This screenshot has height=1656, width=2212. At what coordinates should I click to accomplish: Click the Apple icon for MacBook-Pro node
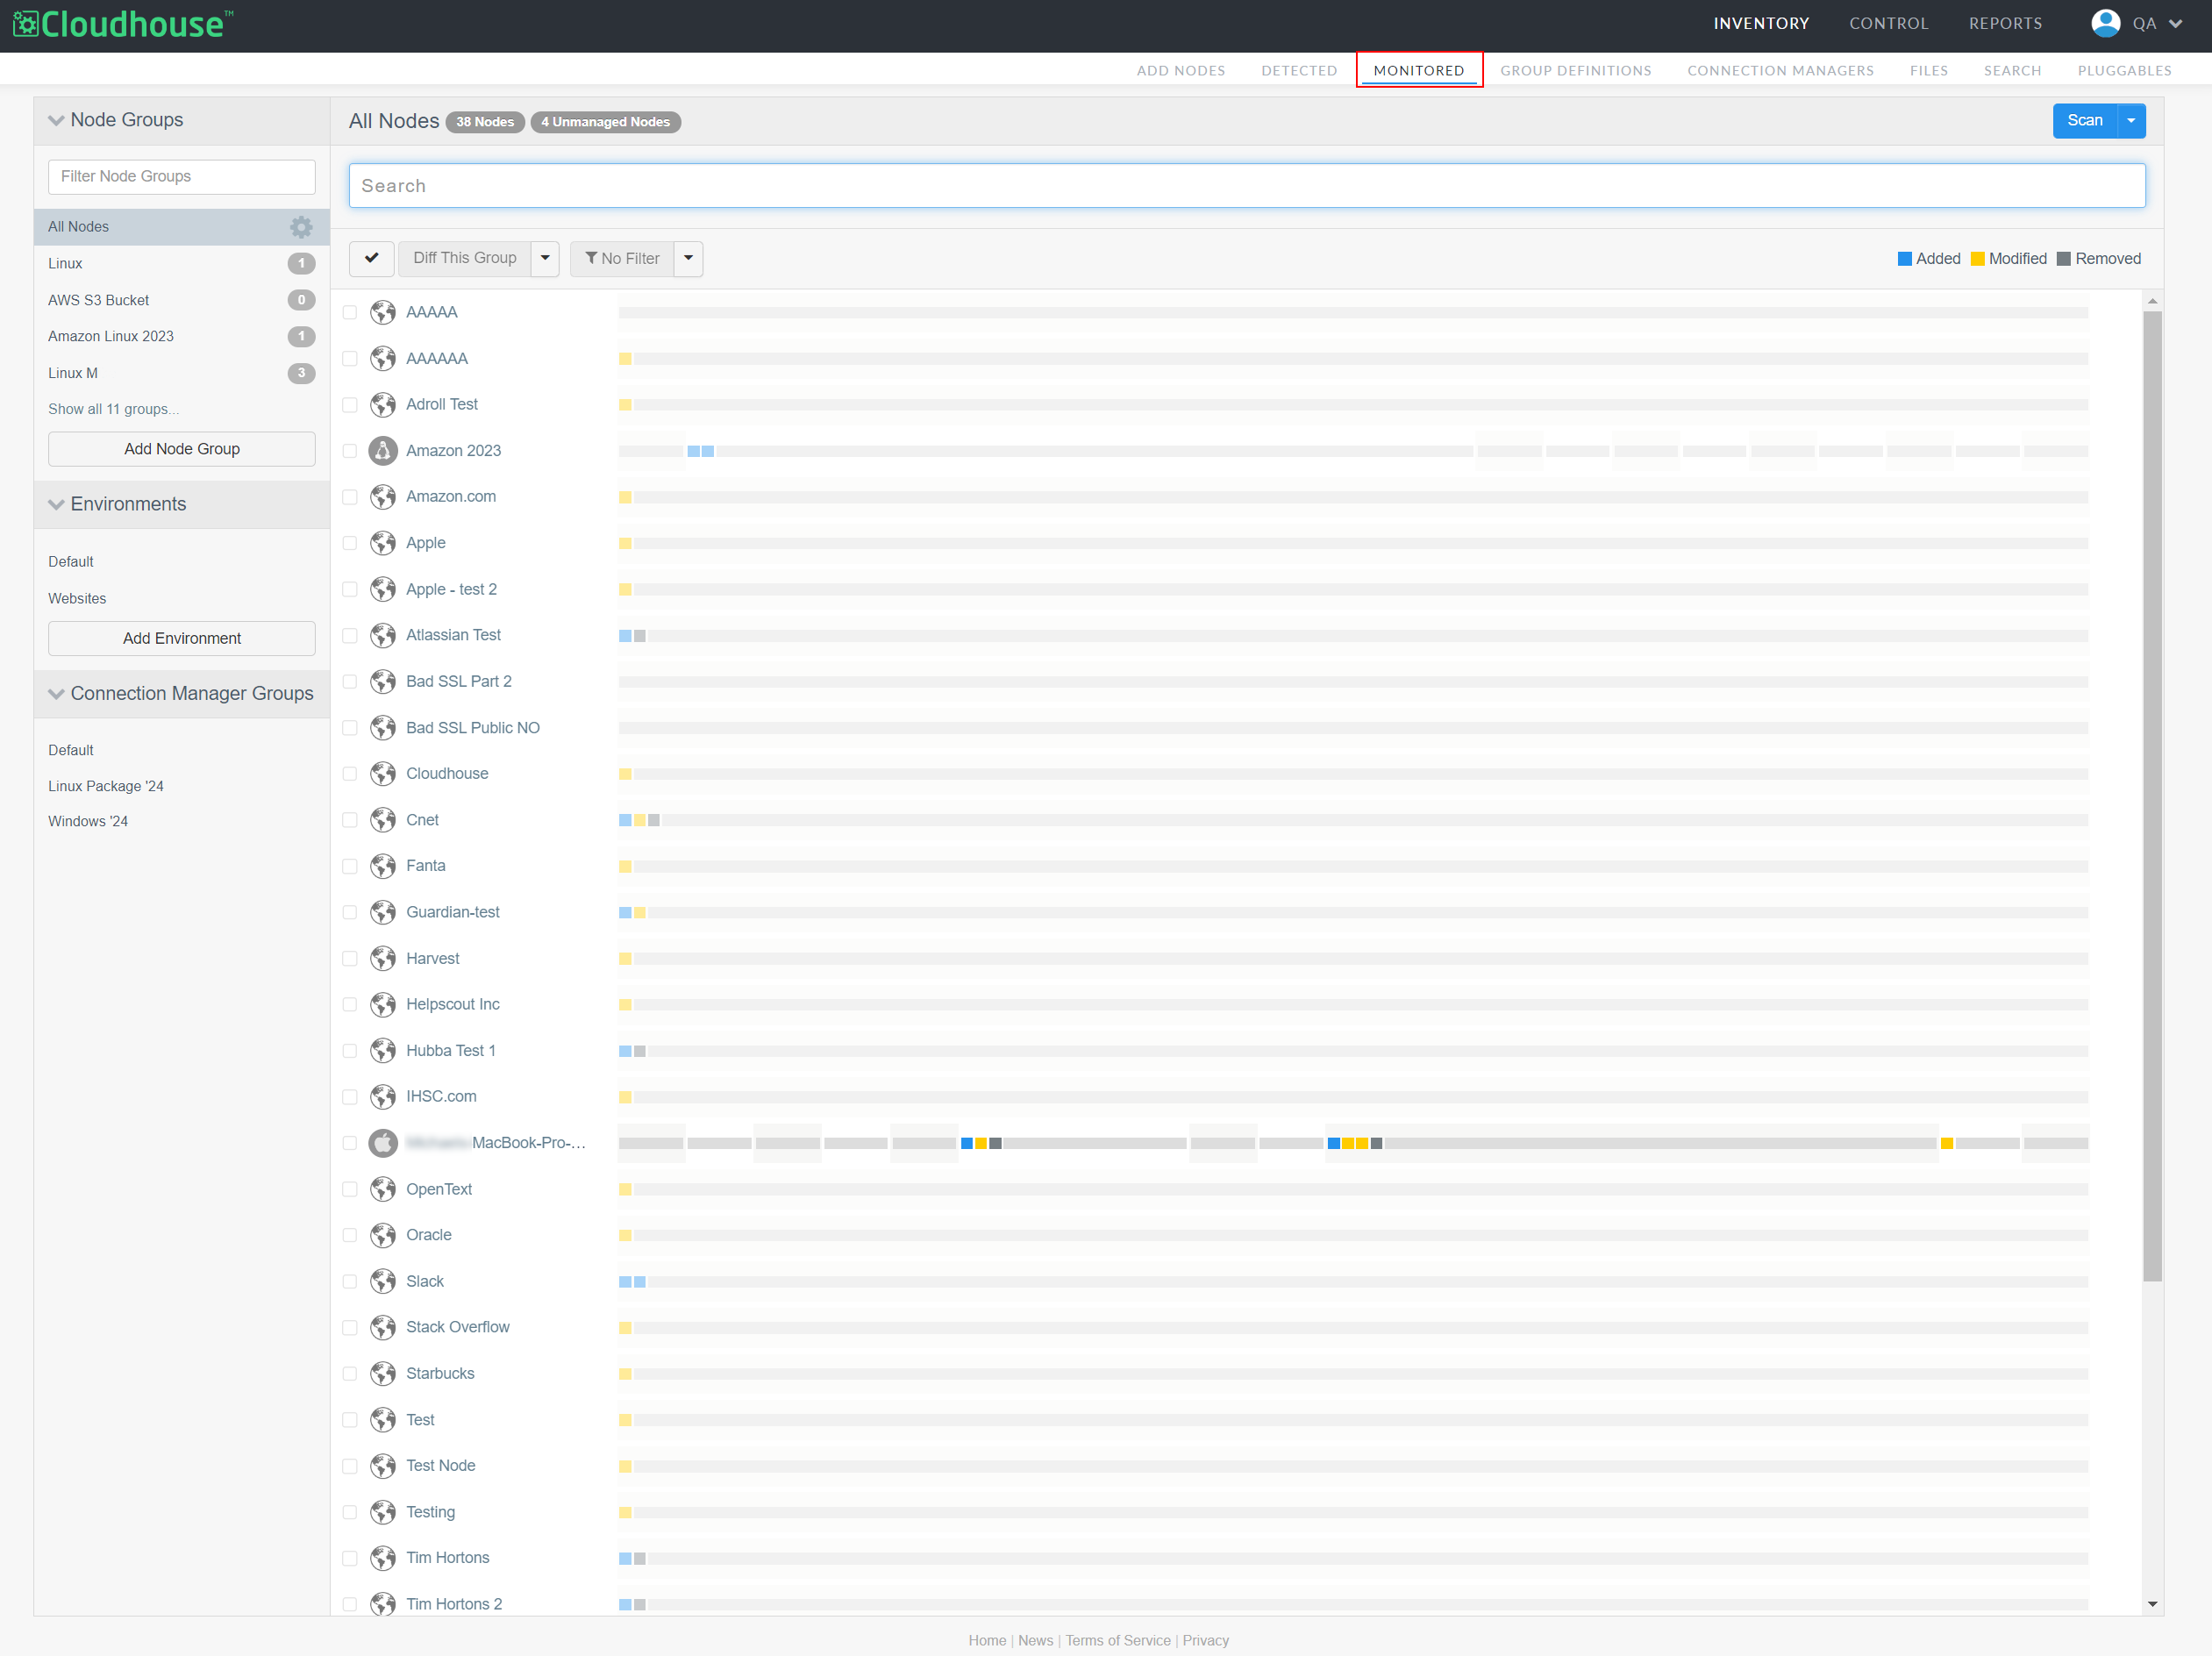click(383, 1143)
